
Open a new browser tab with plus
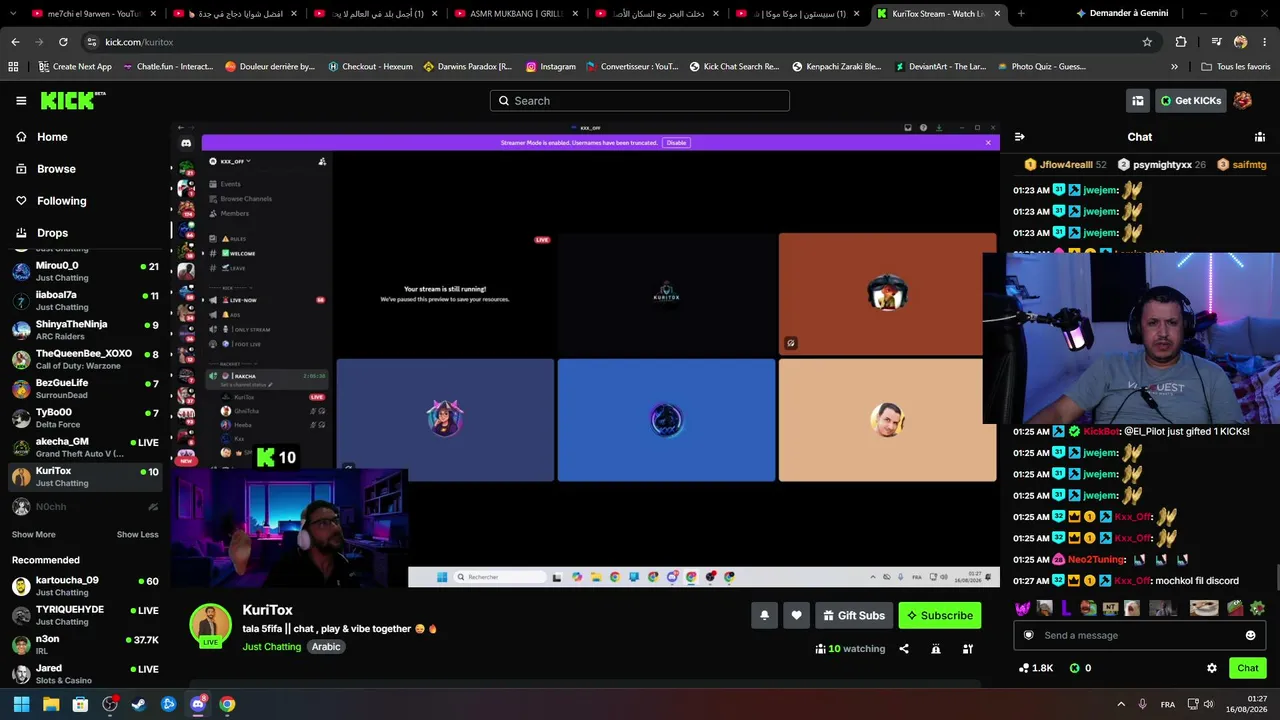pos(1021,14)
